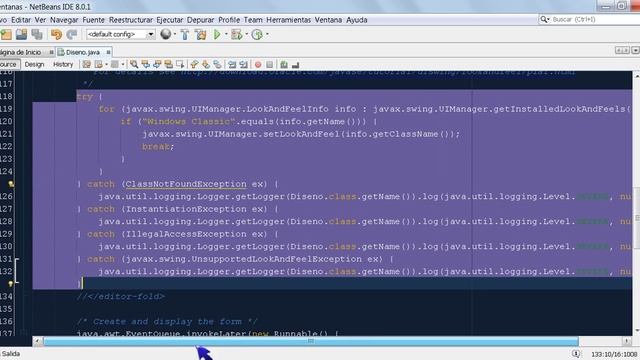Image resolution: width=640 pixels, height=360 pixels.
Task: Open the dropdown arrow beside the browser globe
Action: pyautogui.click(x=175, y=35)
